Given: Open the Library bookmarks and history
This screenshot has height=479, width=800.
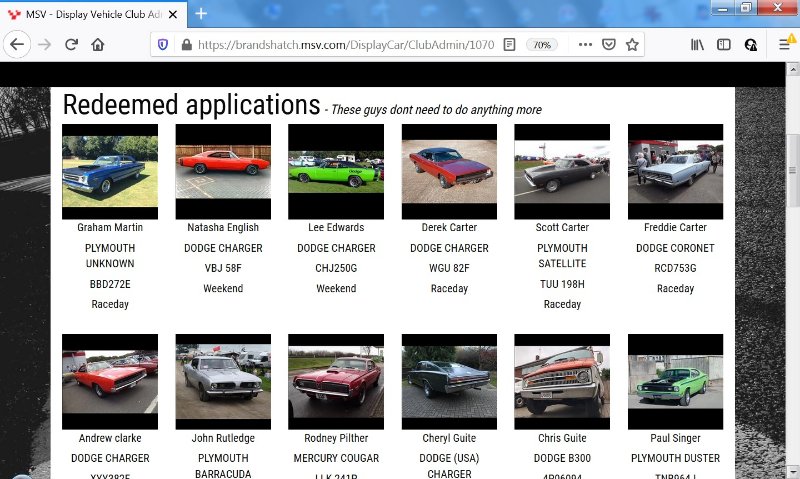Looking at the screenshot, I should (697, 45).
